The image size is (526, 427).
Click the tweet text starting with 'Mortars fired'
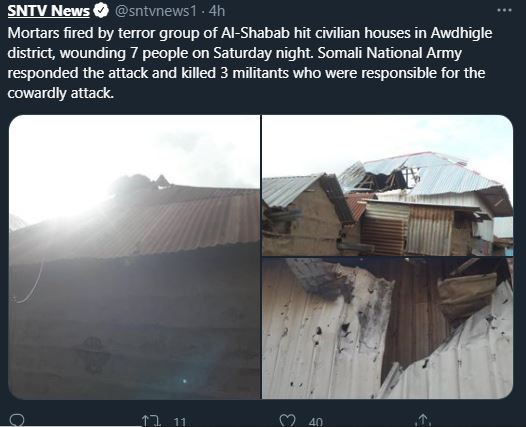click(250, 63)
